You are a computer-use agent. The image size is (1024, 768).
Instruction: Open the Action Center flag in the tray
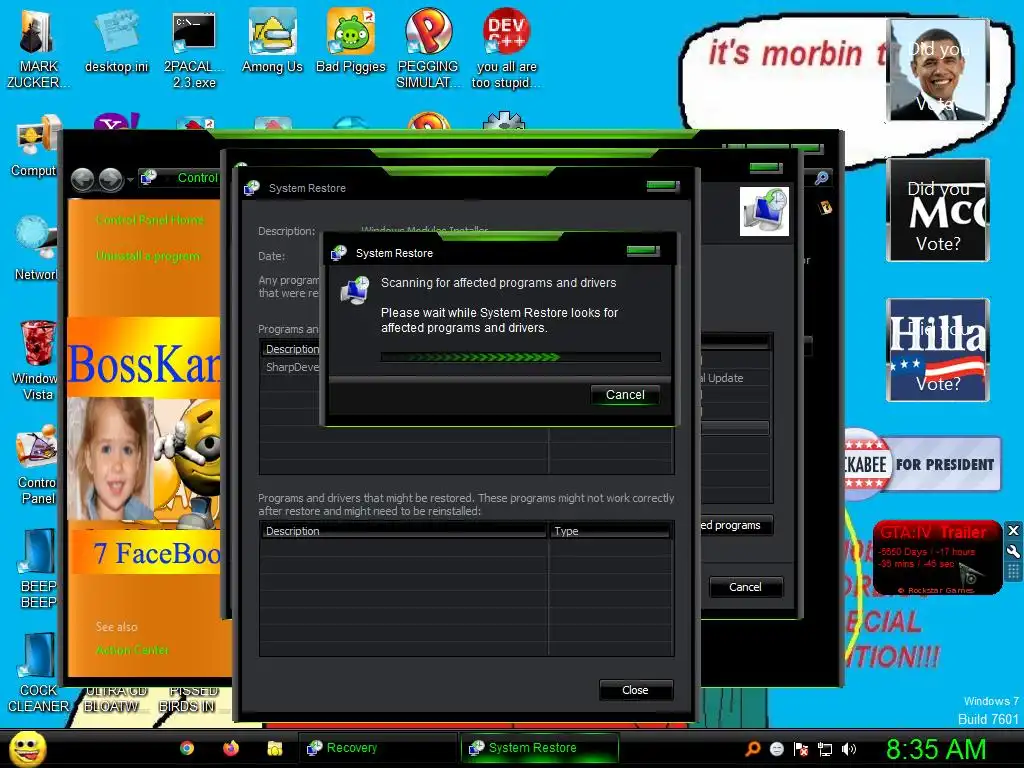tap(801, 749)
